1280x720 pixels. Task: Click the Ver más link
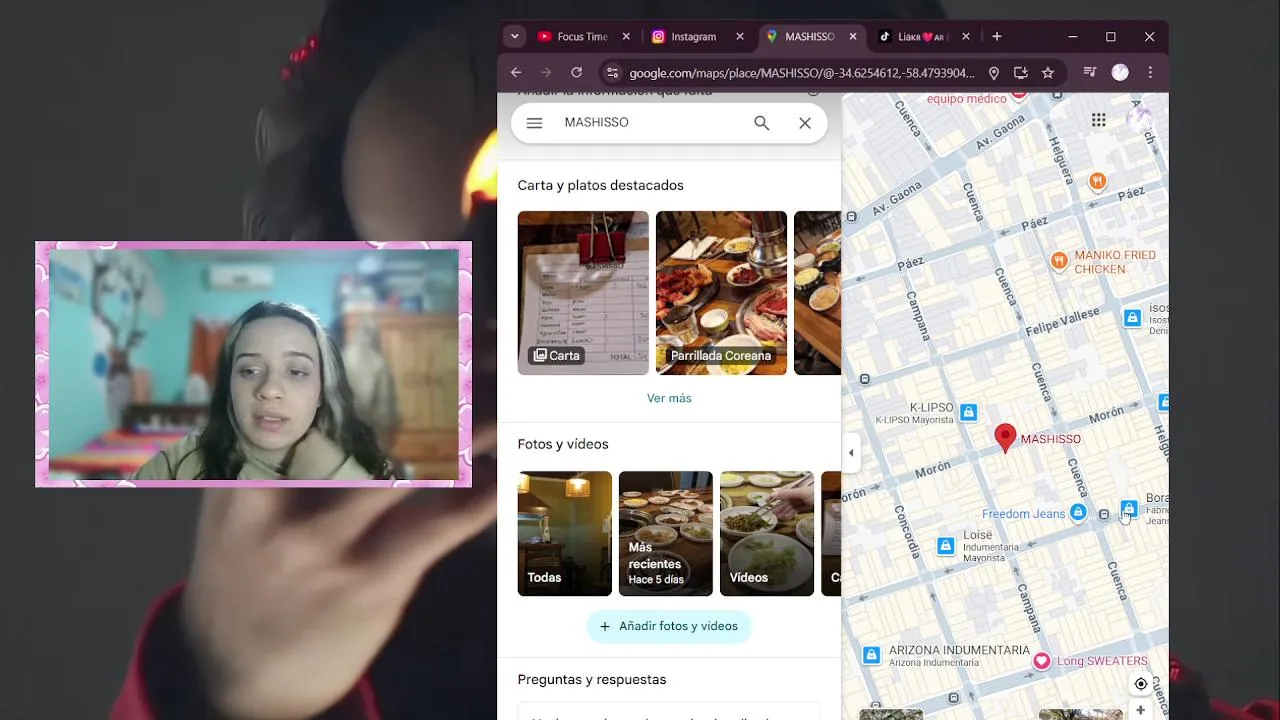click(x=669, y=398)
